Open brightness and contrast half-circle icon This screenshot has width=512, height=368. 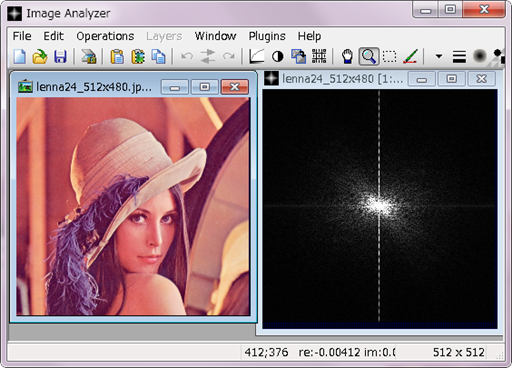tap(277, 57)
